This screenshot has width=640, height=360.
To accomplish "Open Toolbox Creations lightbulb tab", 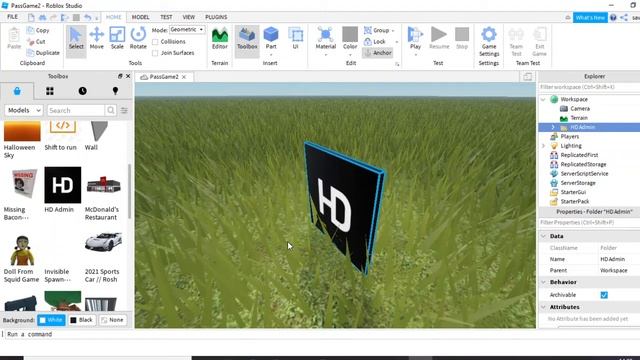I will pos(115,91).
